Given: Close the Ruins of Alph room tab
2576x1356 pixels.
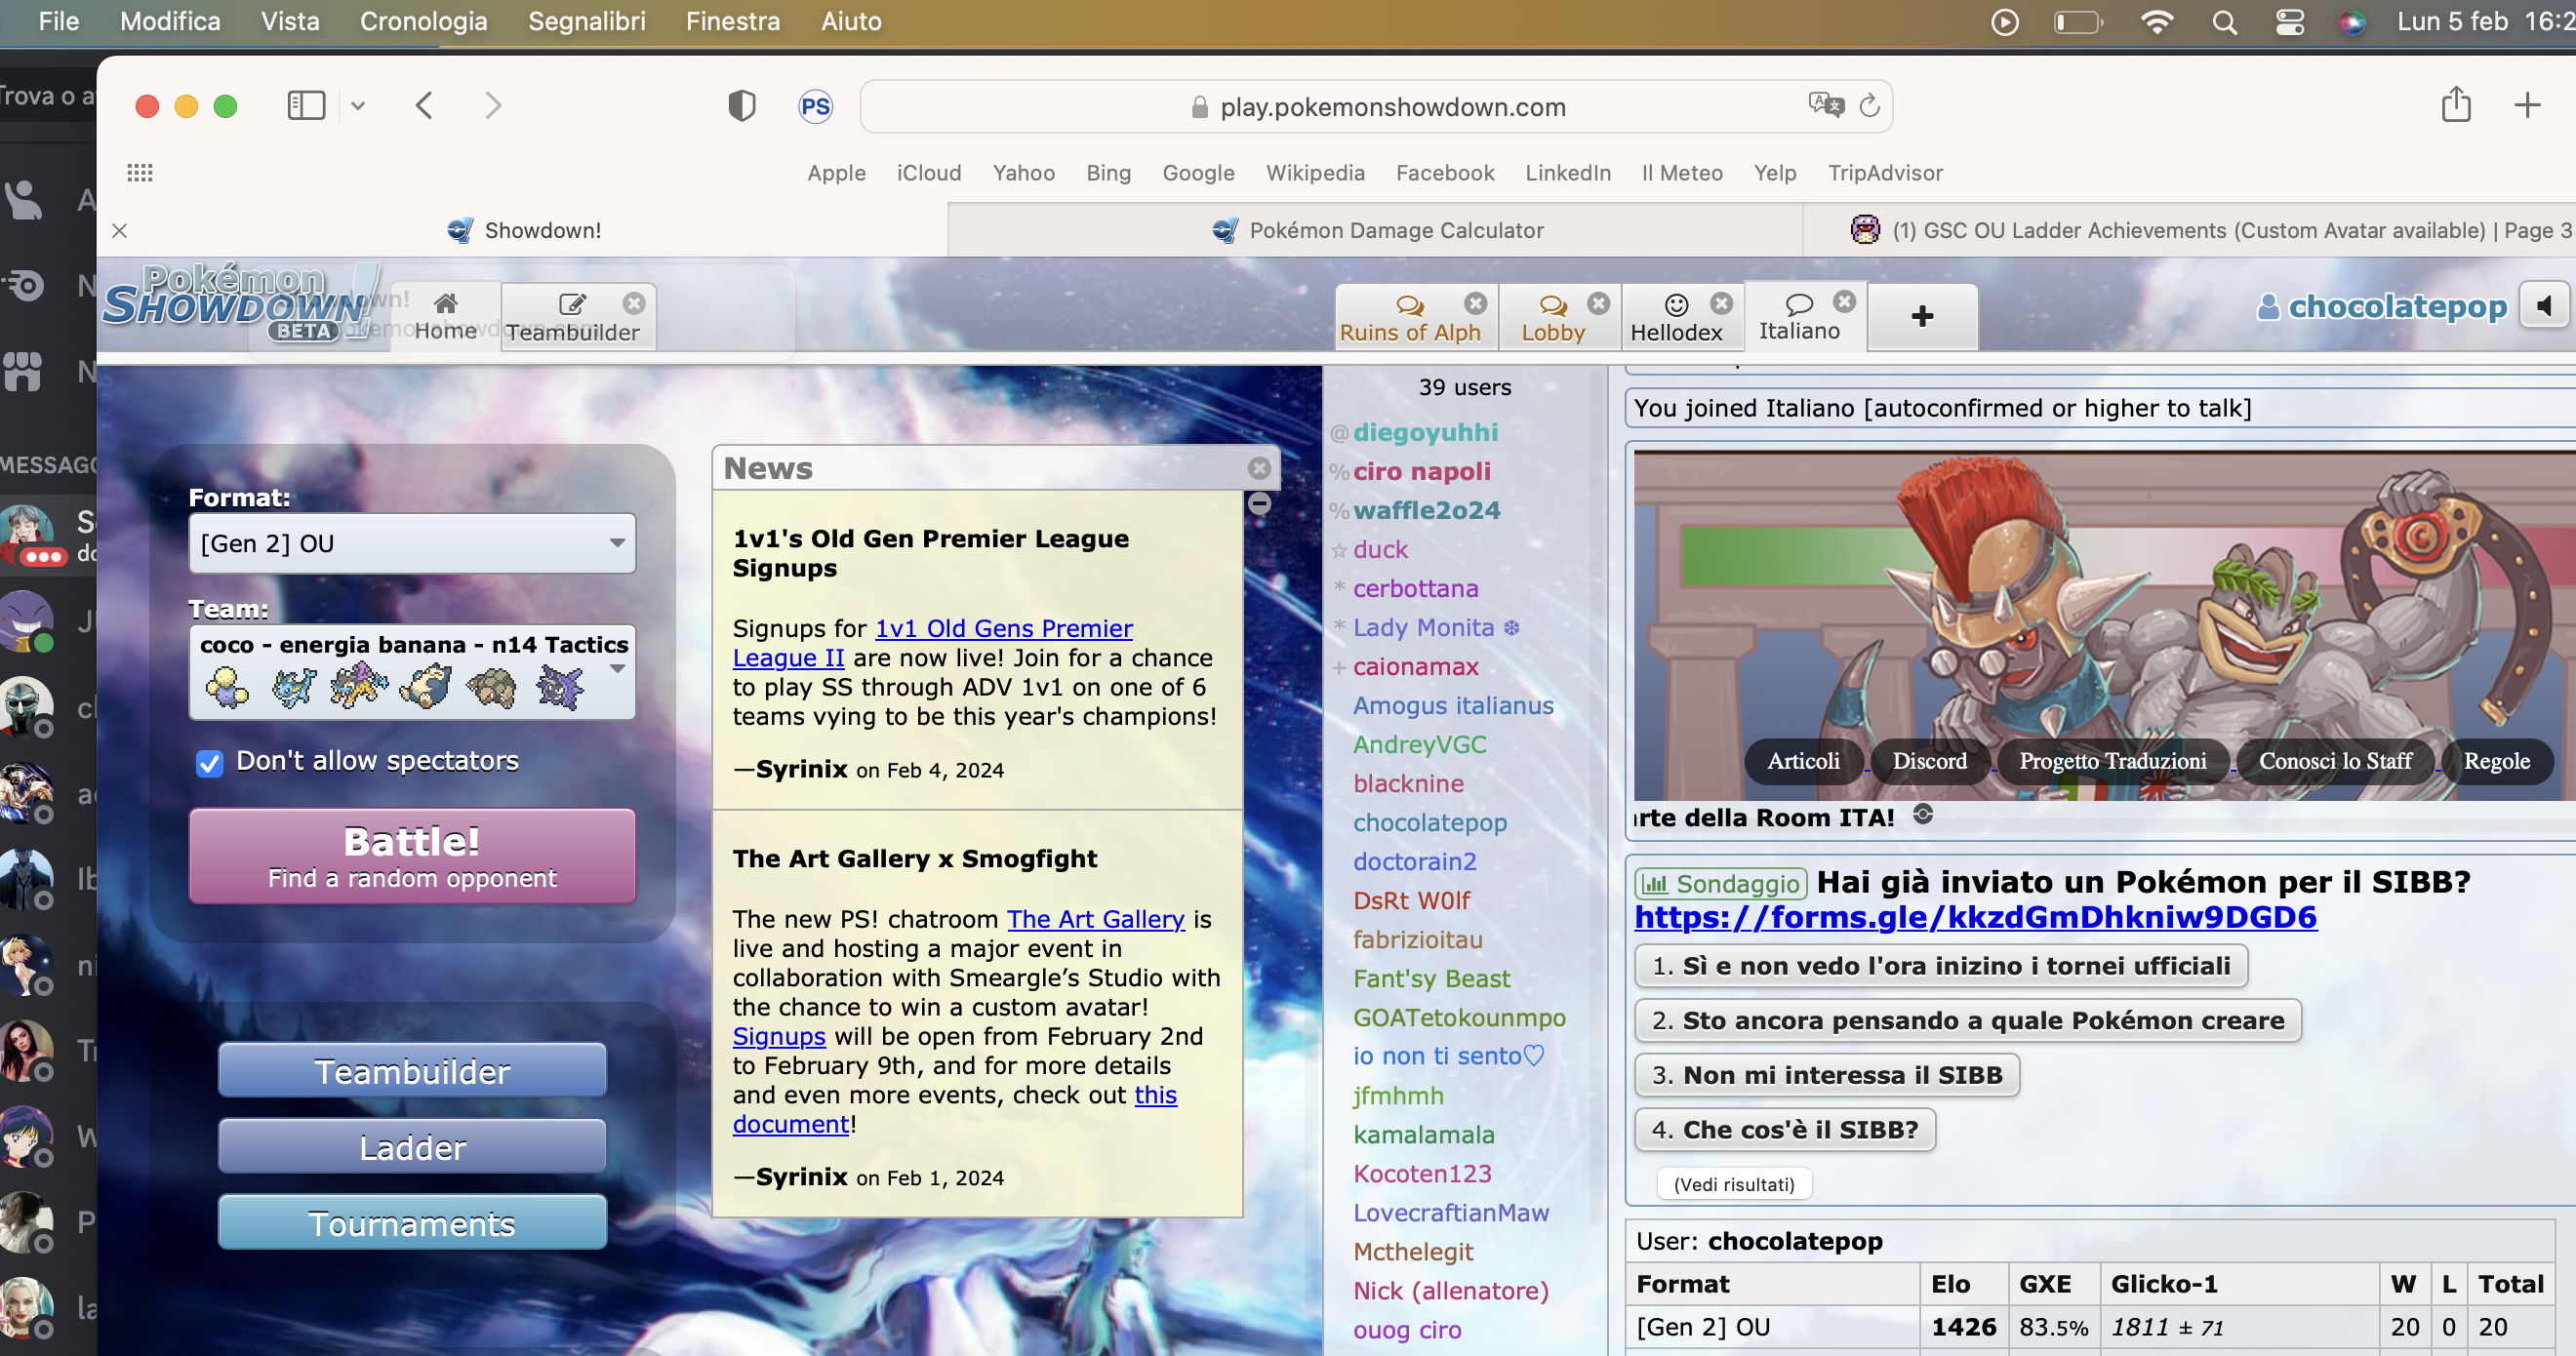Looking at the screenshot, I should coord(1475,302).
